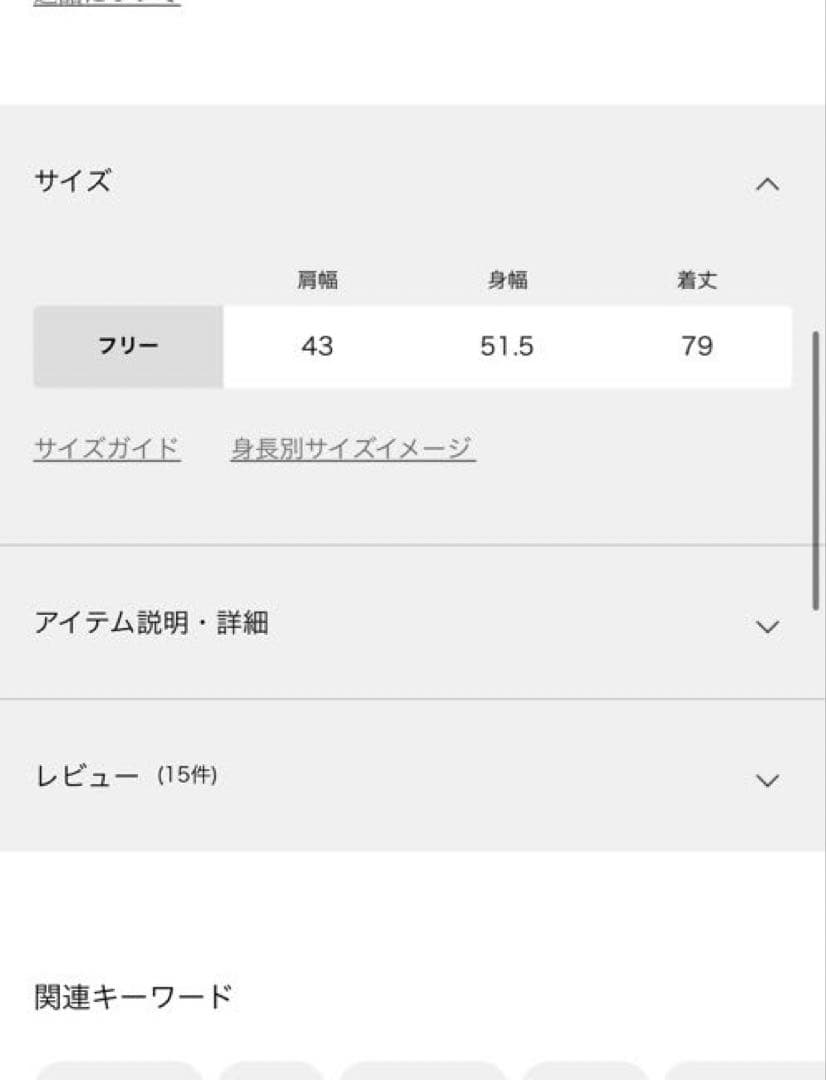Viewport: 826px width, 1080px height.
Task: Expand the レビュー (15件) section
Action: tap(766, 778)
